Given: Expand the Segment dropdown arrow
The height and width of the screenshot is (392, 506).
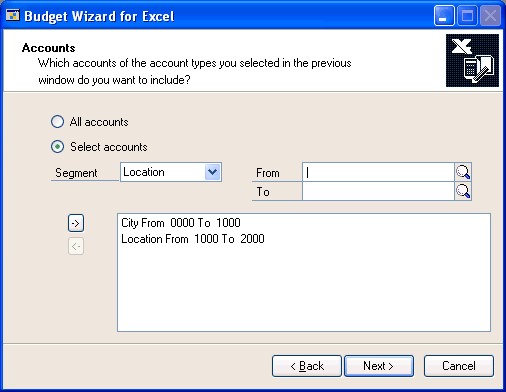Looking at the screenshot, I should pyautogui.click(x=213, y=172).
